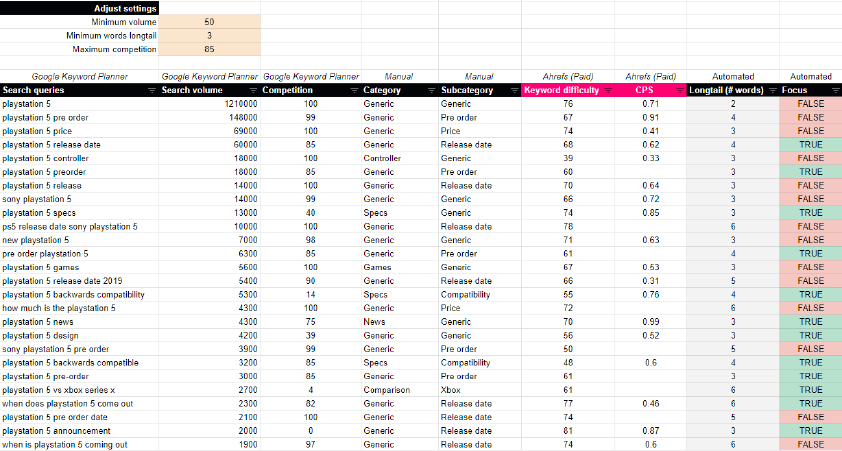Open filter for Focus column
This screenshot has height=451, width=842.
836,90
